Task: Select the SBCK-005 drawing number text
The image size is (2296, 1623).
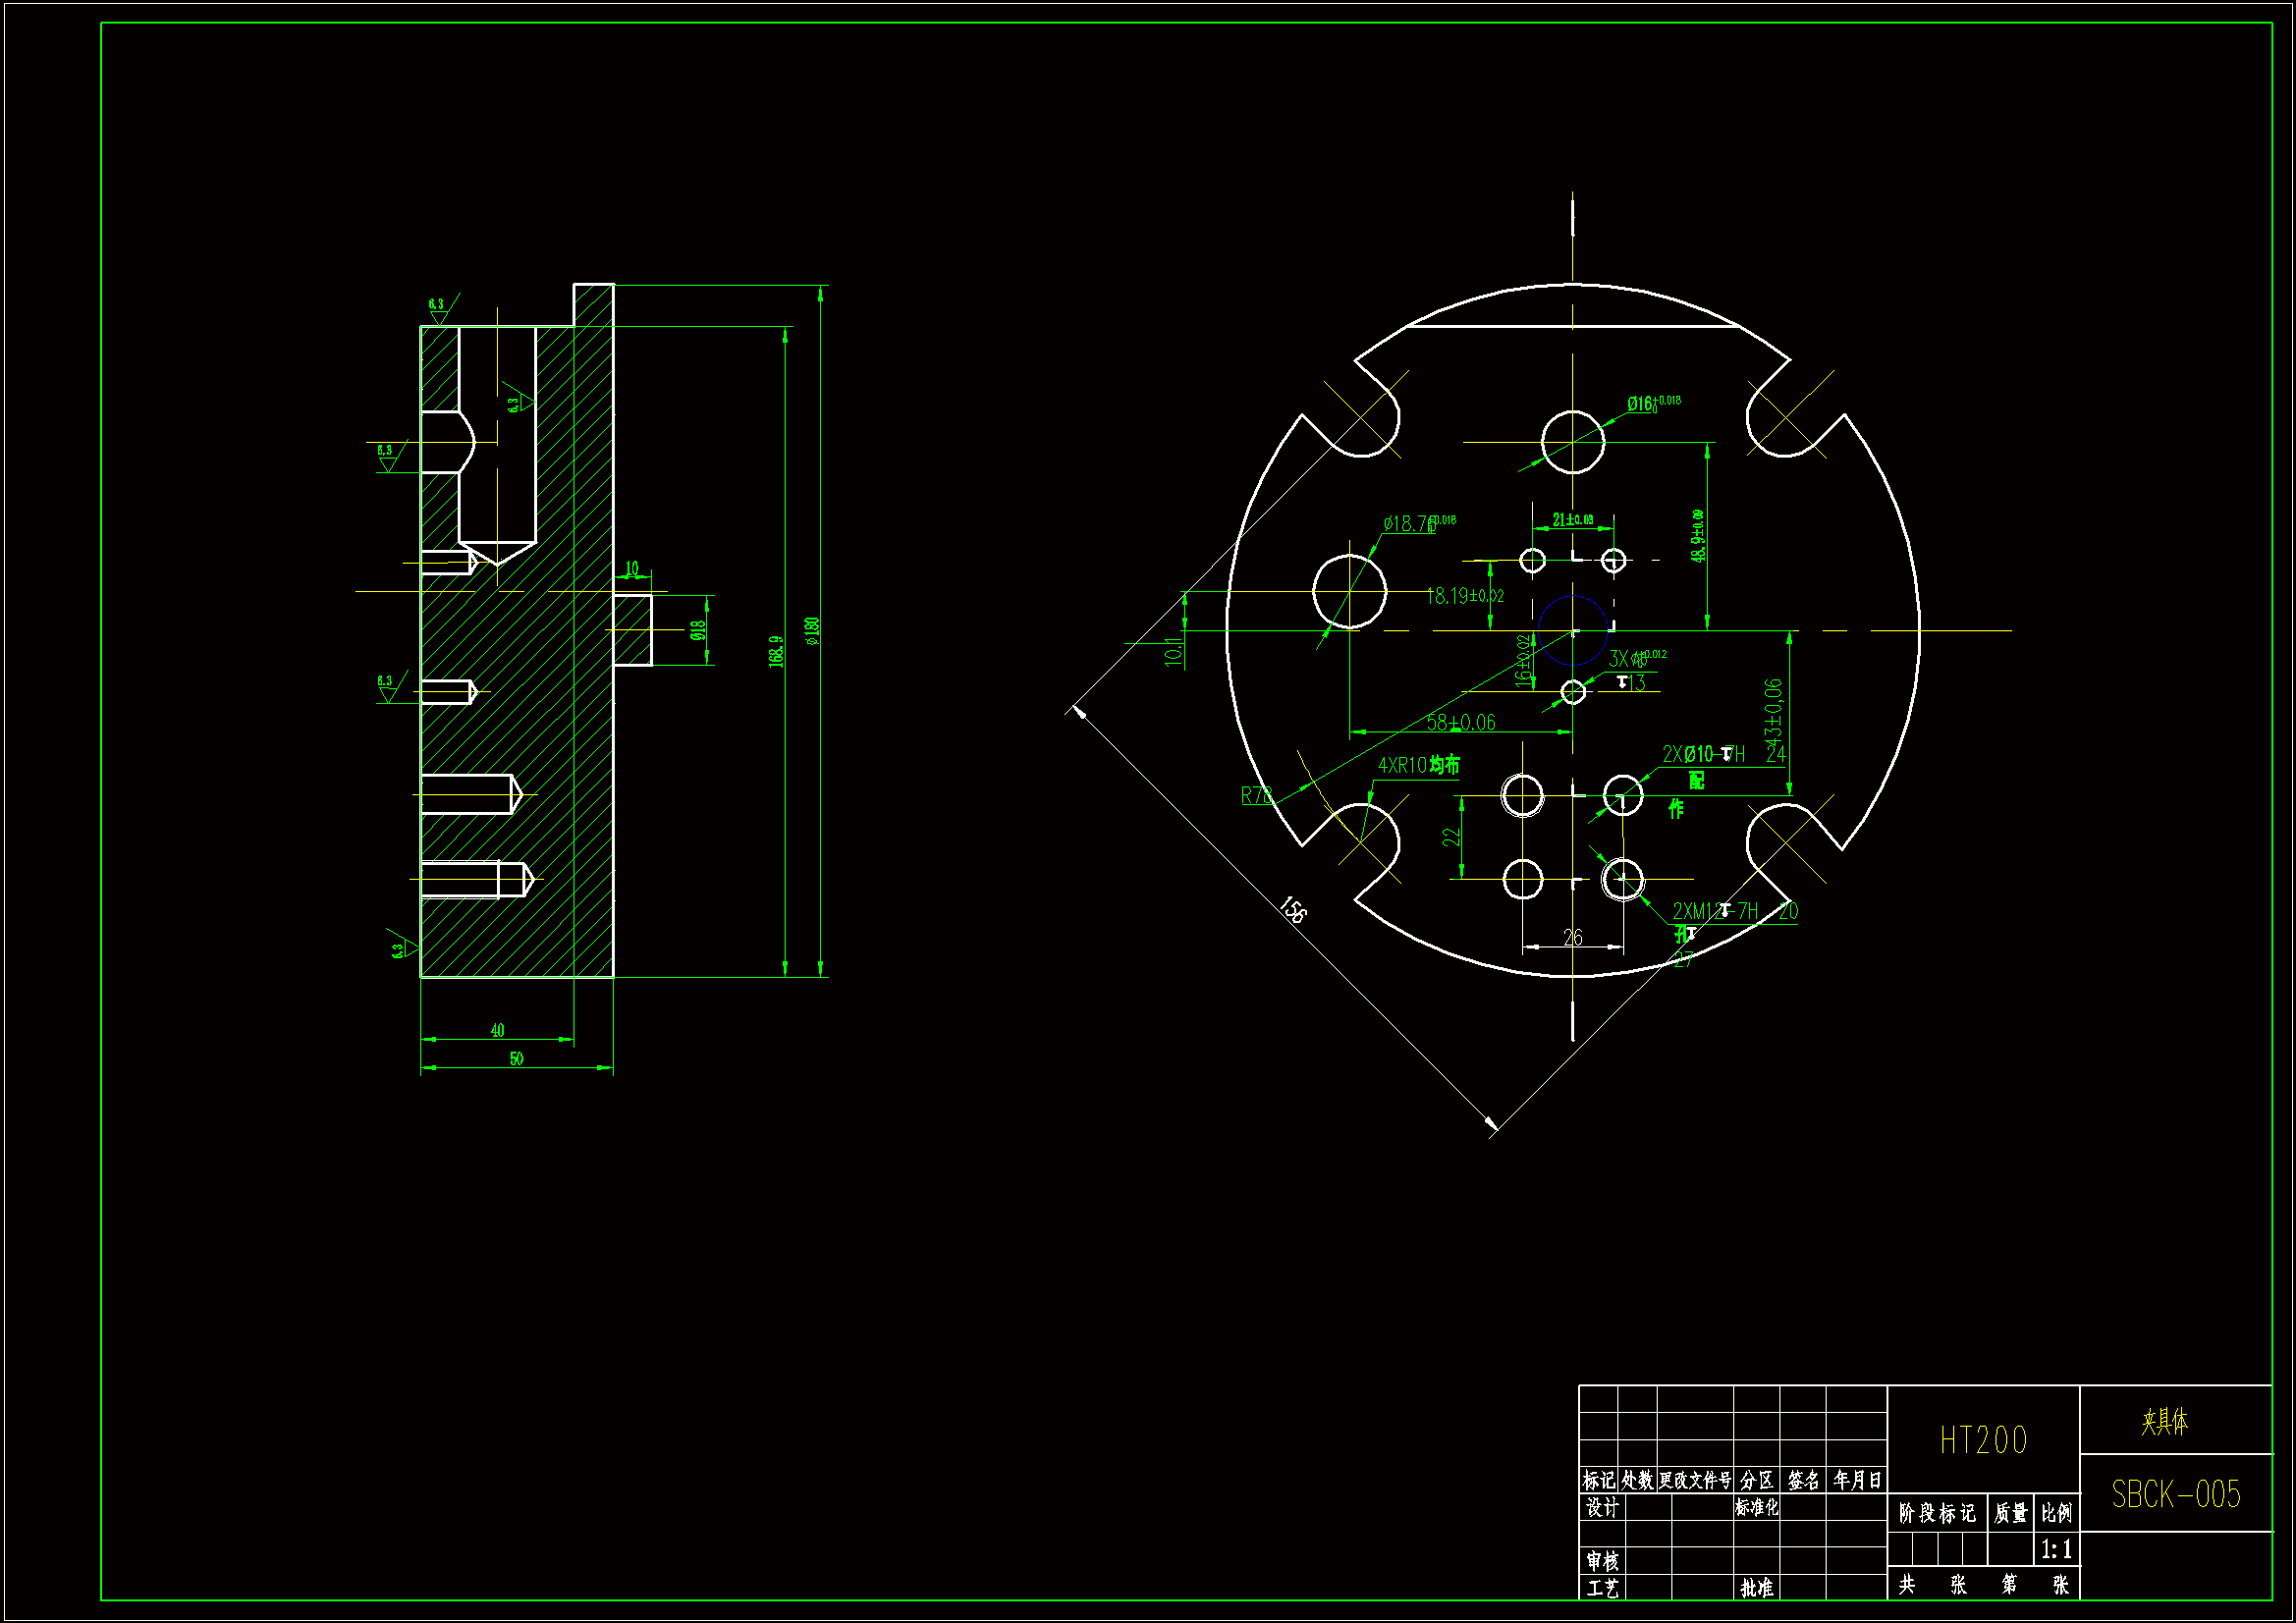Action: pos(2175,1494)
